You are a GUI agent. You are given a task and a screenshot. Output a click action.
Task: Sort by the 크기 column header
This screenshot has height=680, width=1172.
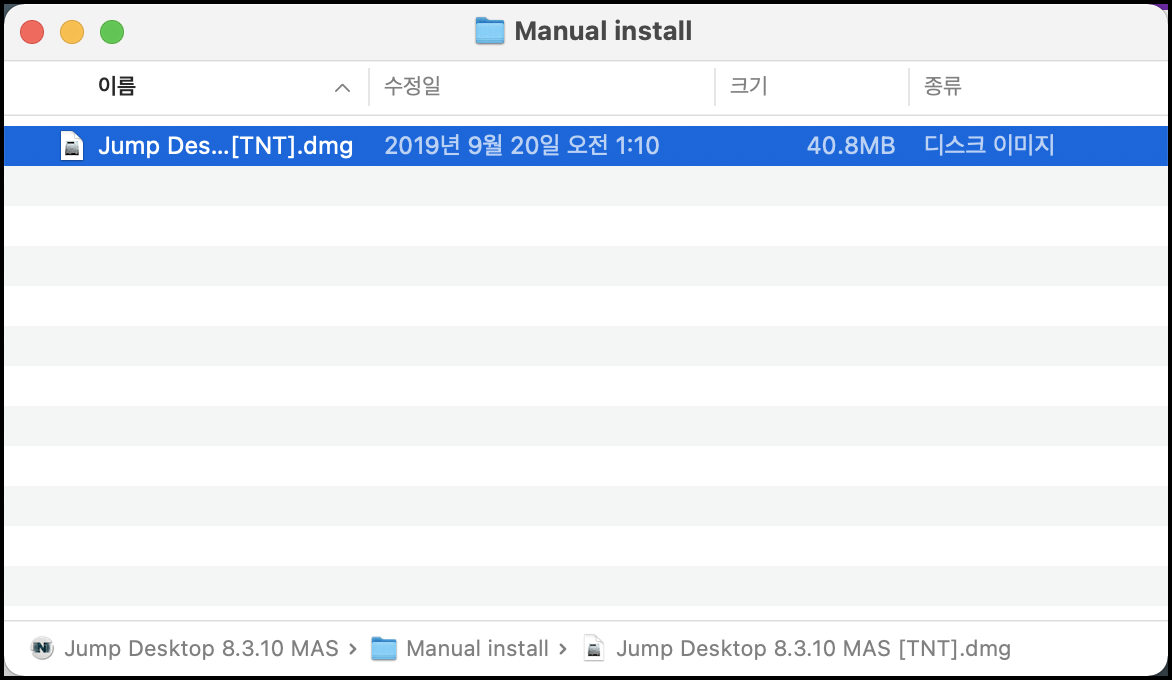click(748, 87)
